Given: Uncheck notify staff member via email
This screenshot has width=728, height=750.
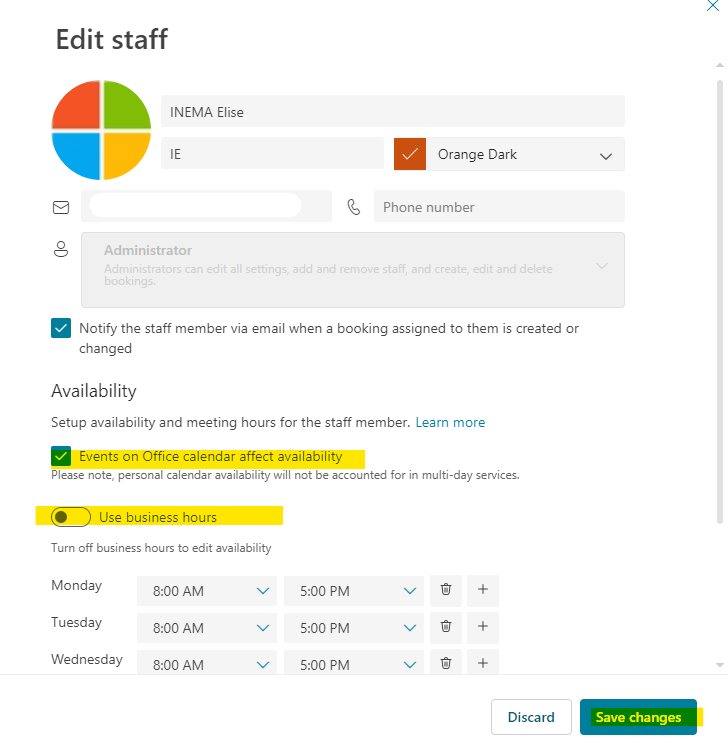Looking at the screenshot, I should tap(61, 328).
